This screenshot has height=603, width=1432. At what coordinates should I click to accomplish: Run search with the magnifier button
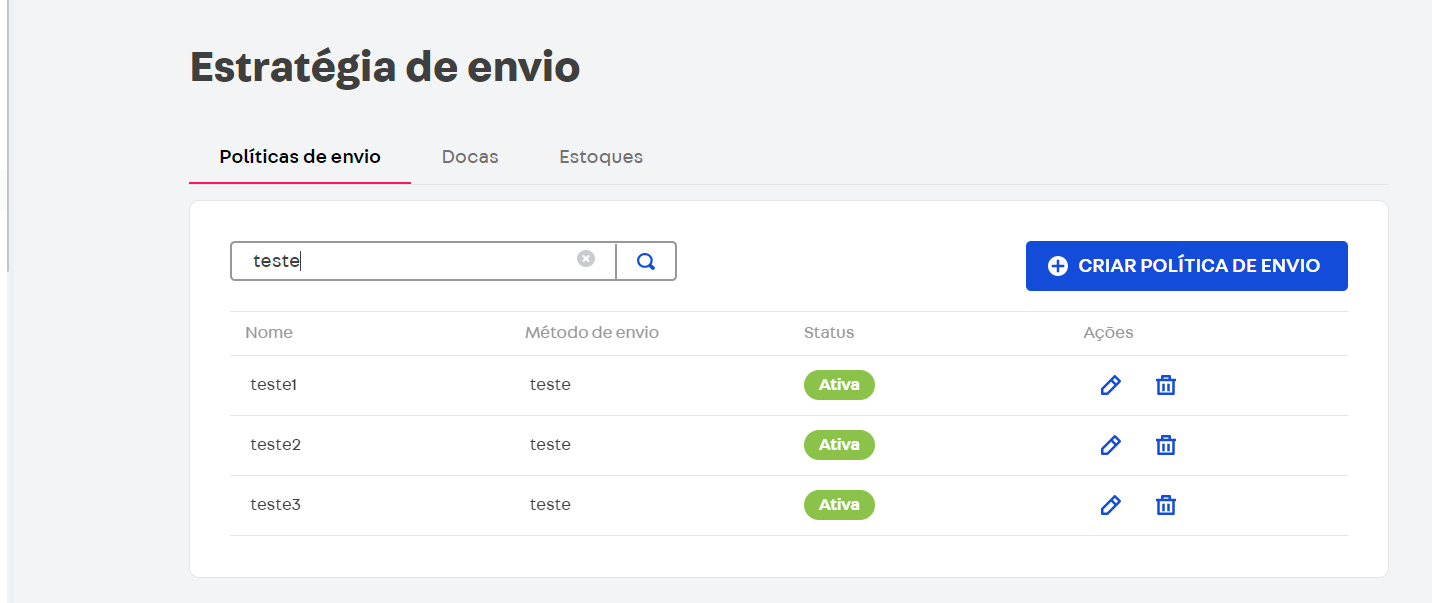tap(646, 261)
